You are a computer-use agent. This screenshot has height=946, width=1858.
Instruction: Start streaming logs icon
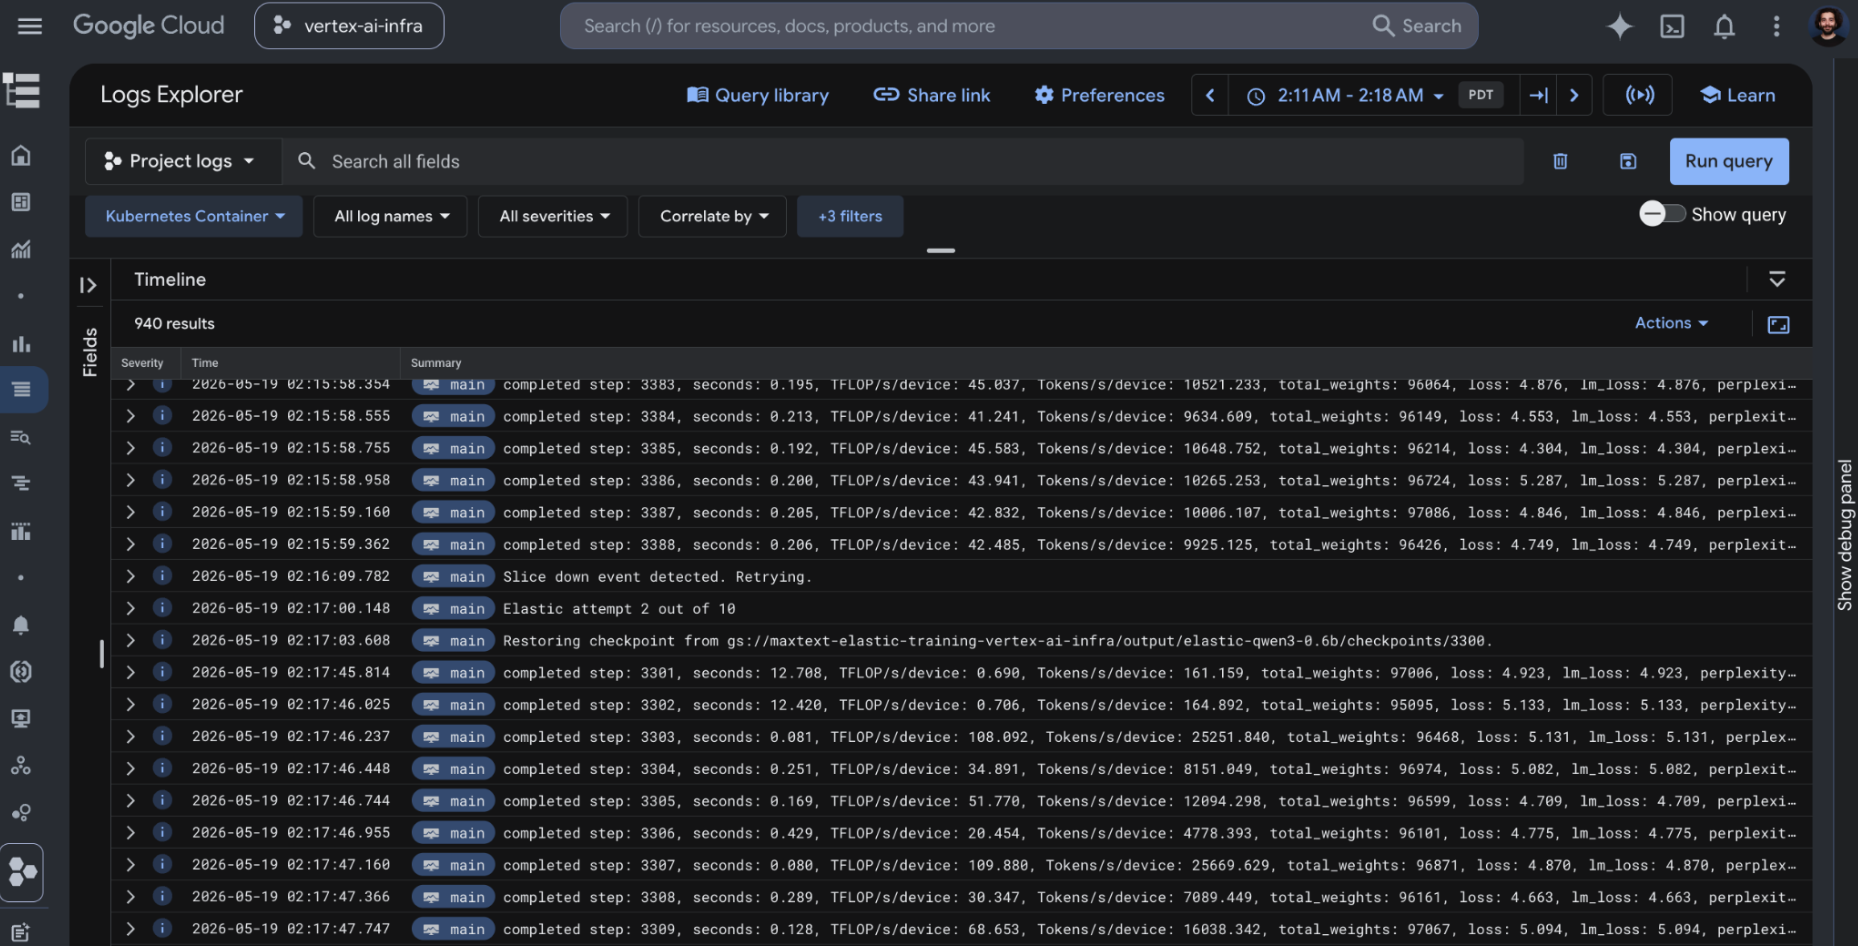(1639, 95)
